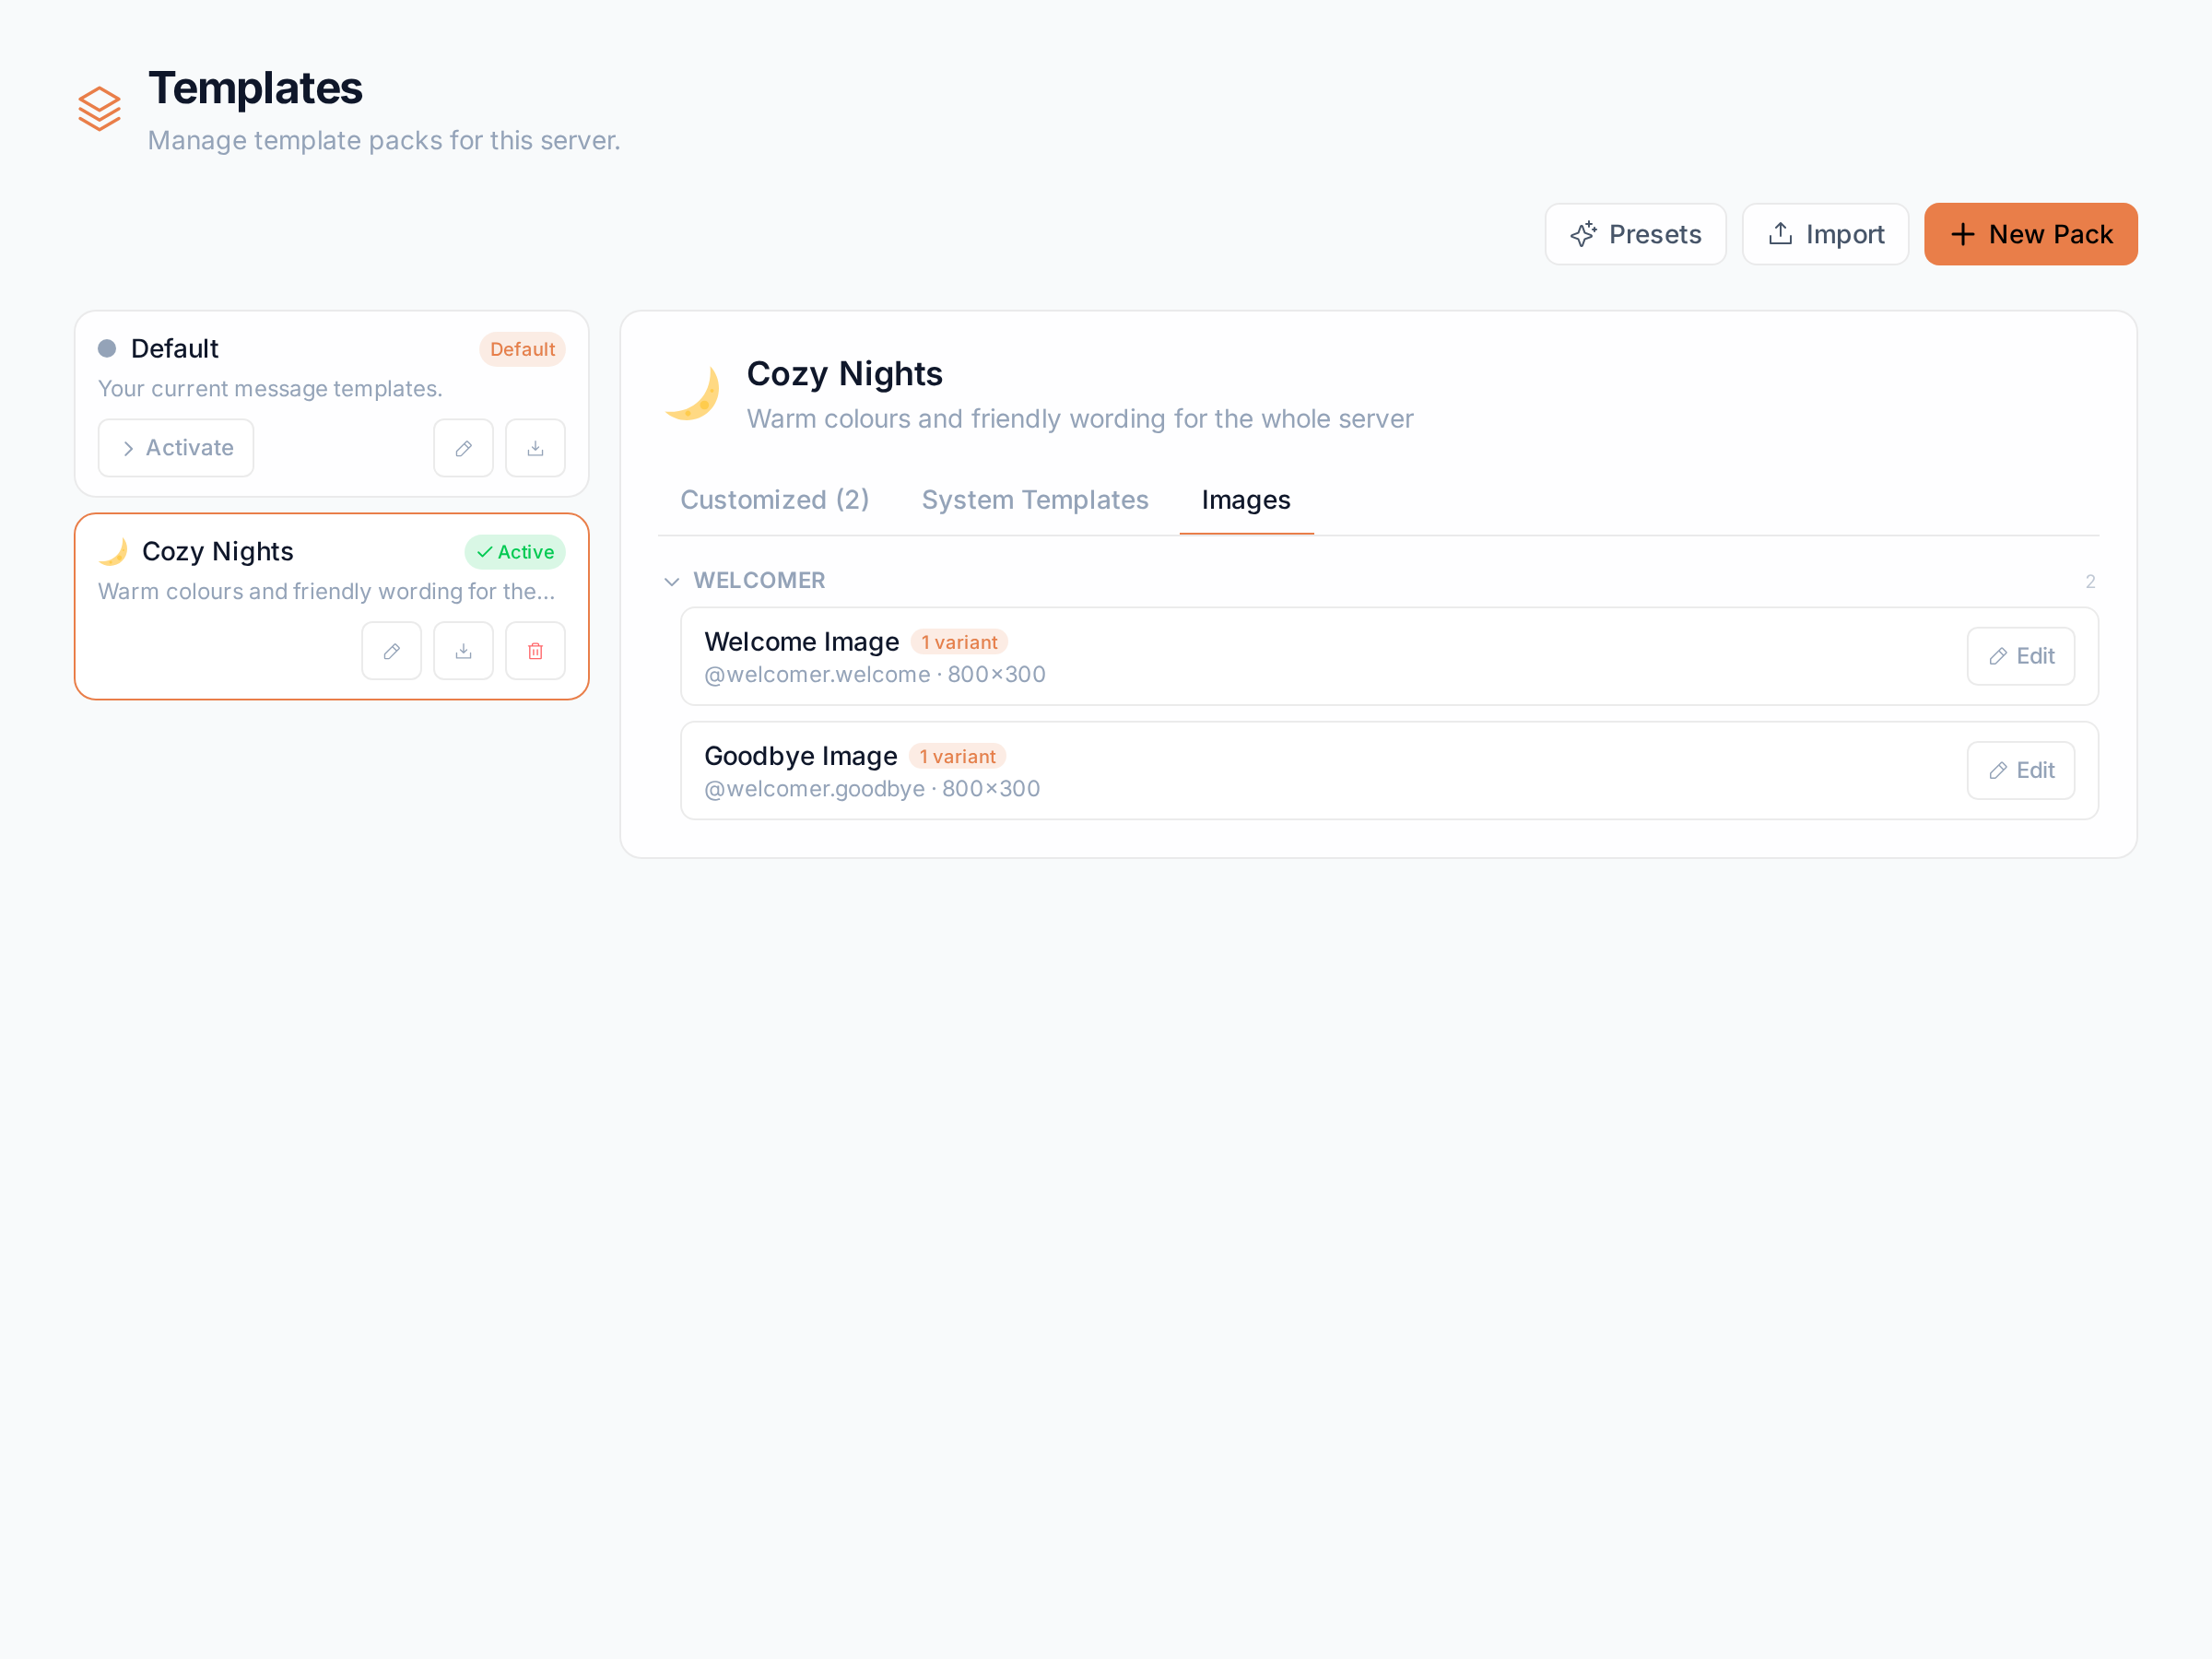Click the grey dot next to Default

(x=107, y=348)
